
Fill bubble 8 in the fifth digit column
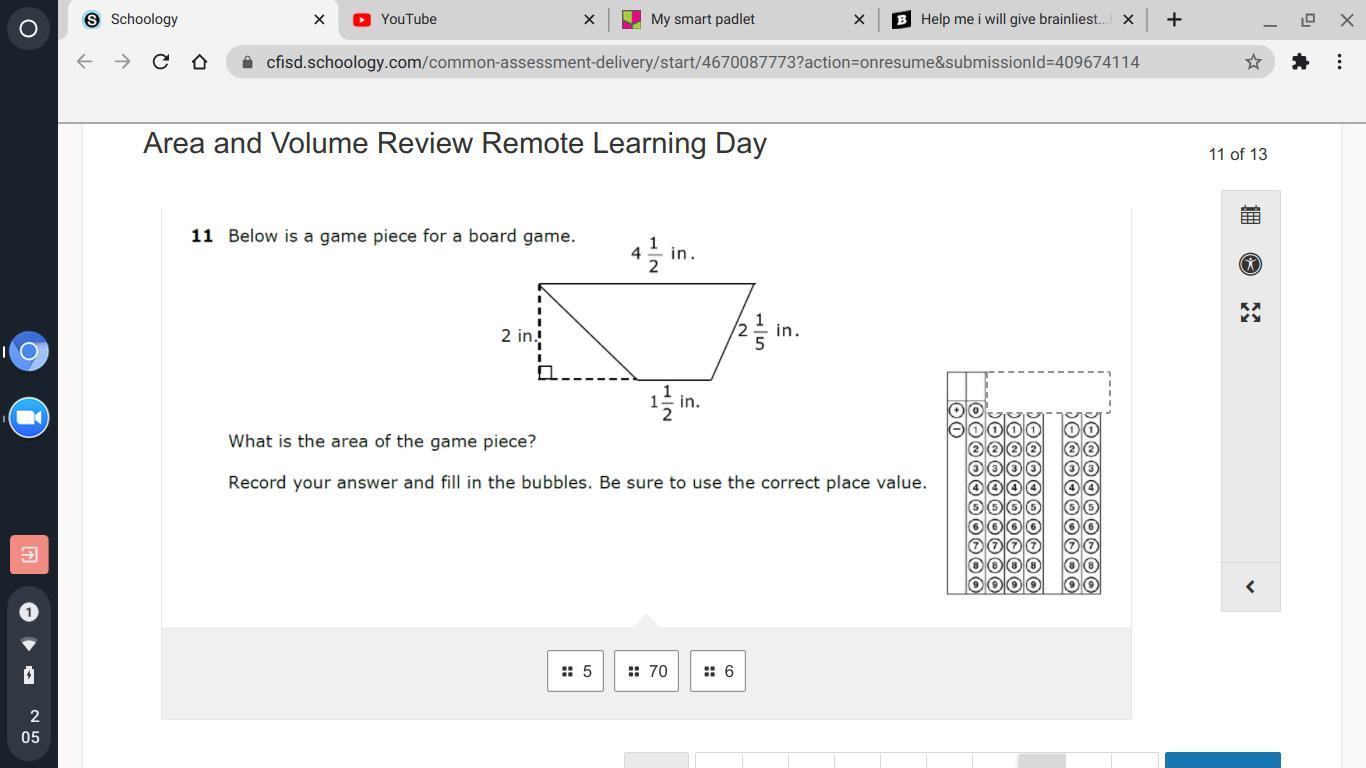pos(1072,565)
